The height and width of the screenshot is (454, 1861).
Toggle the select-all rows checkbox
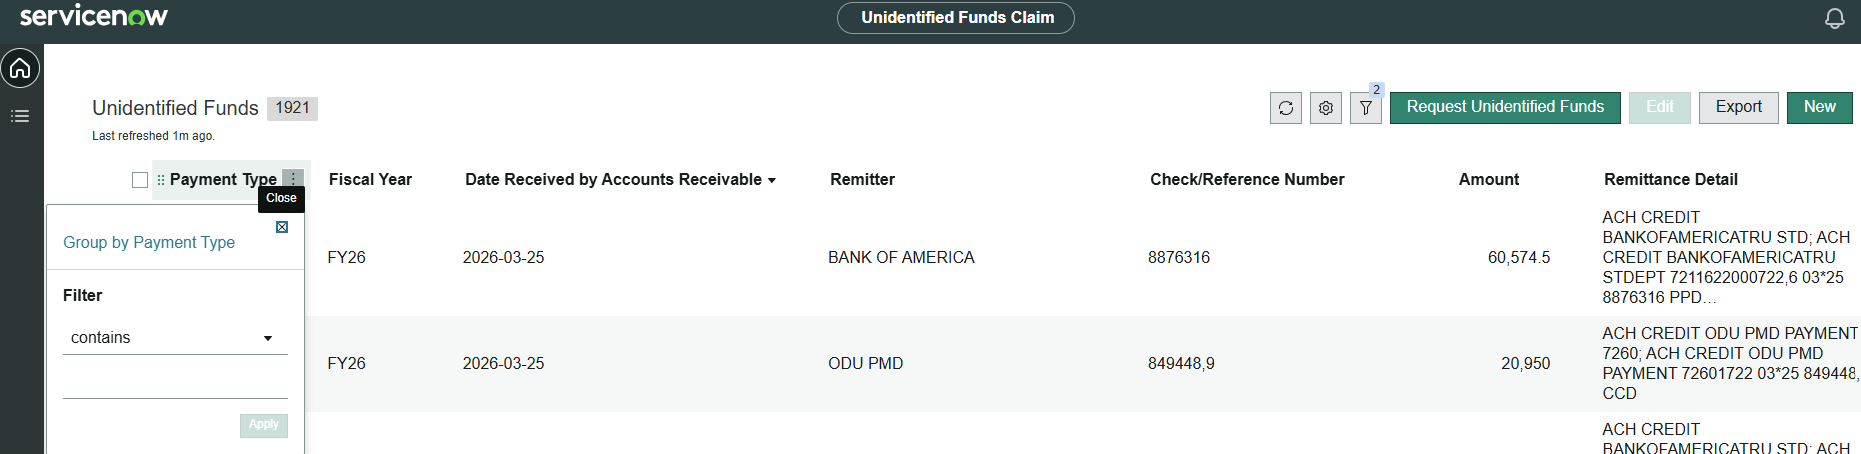click(140, 180)
